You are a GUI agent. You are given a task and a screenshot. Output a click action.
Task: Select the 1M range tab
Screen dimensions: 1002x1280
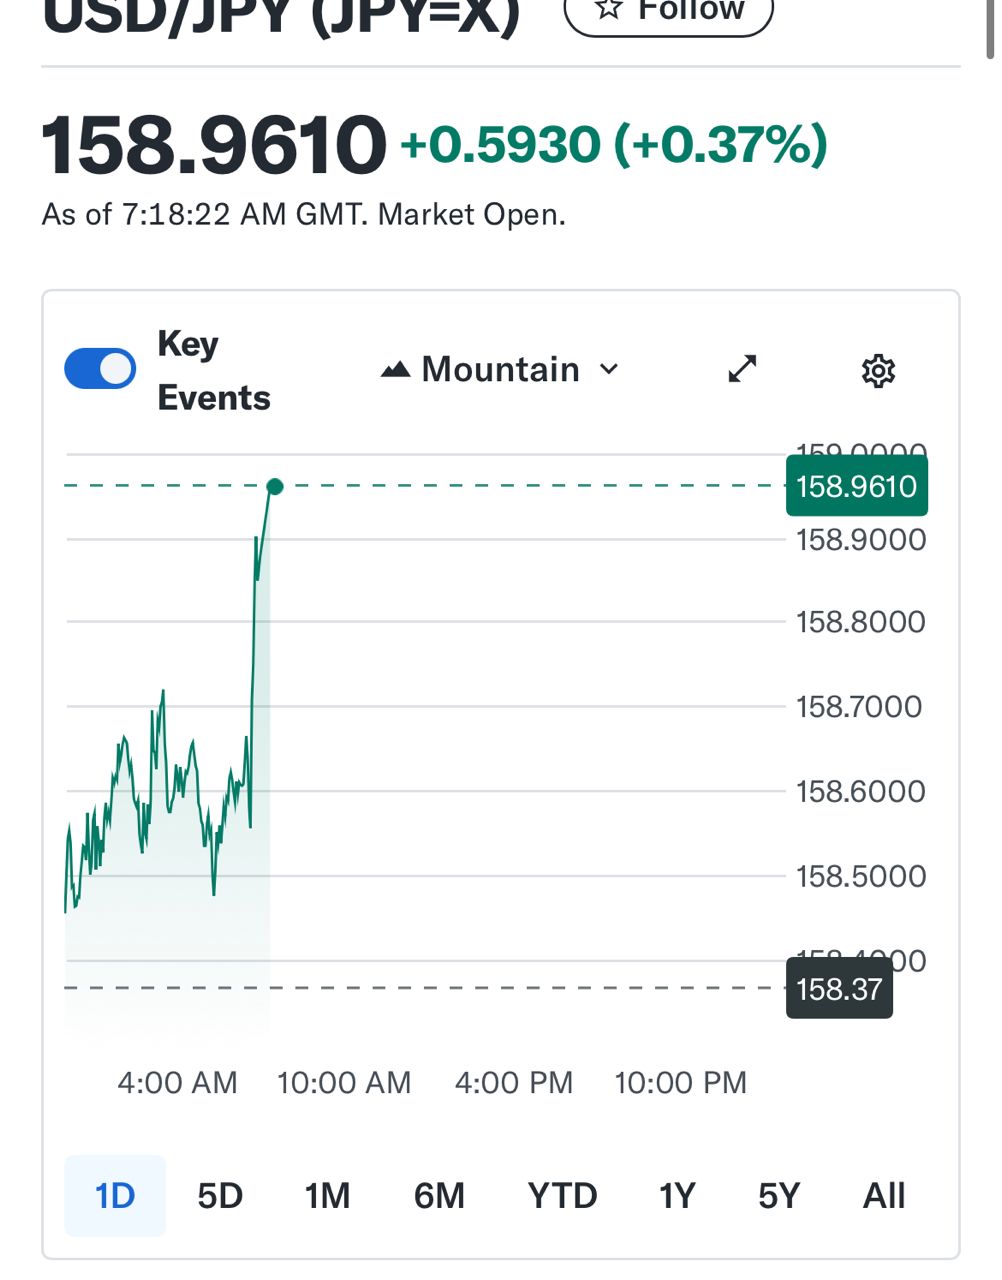coord(327,1196)
